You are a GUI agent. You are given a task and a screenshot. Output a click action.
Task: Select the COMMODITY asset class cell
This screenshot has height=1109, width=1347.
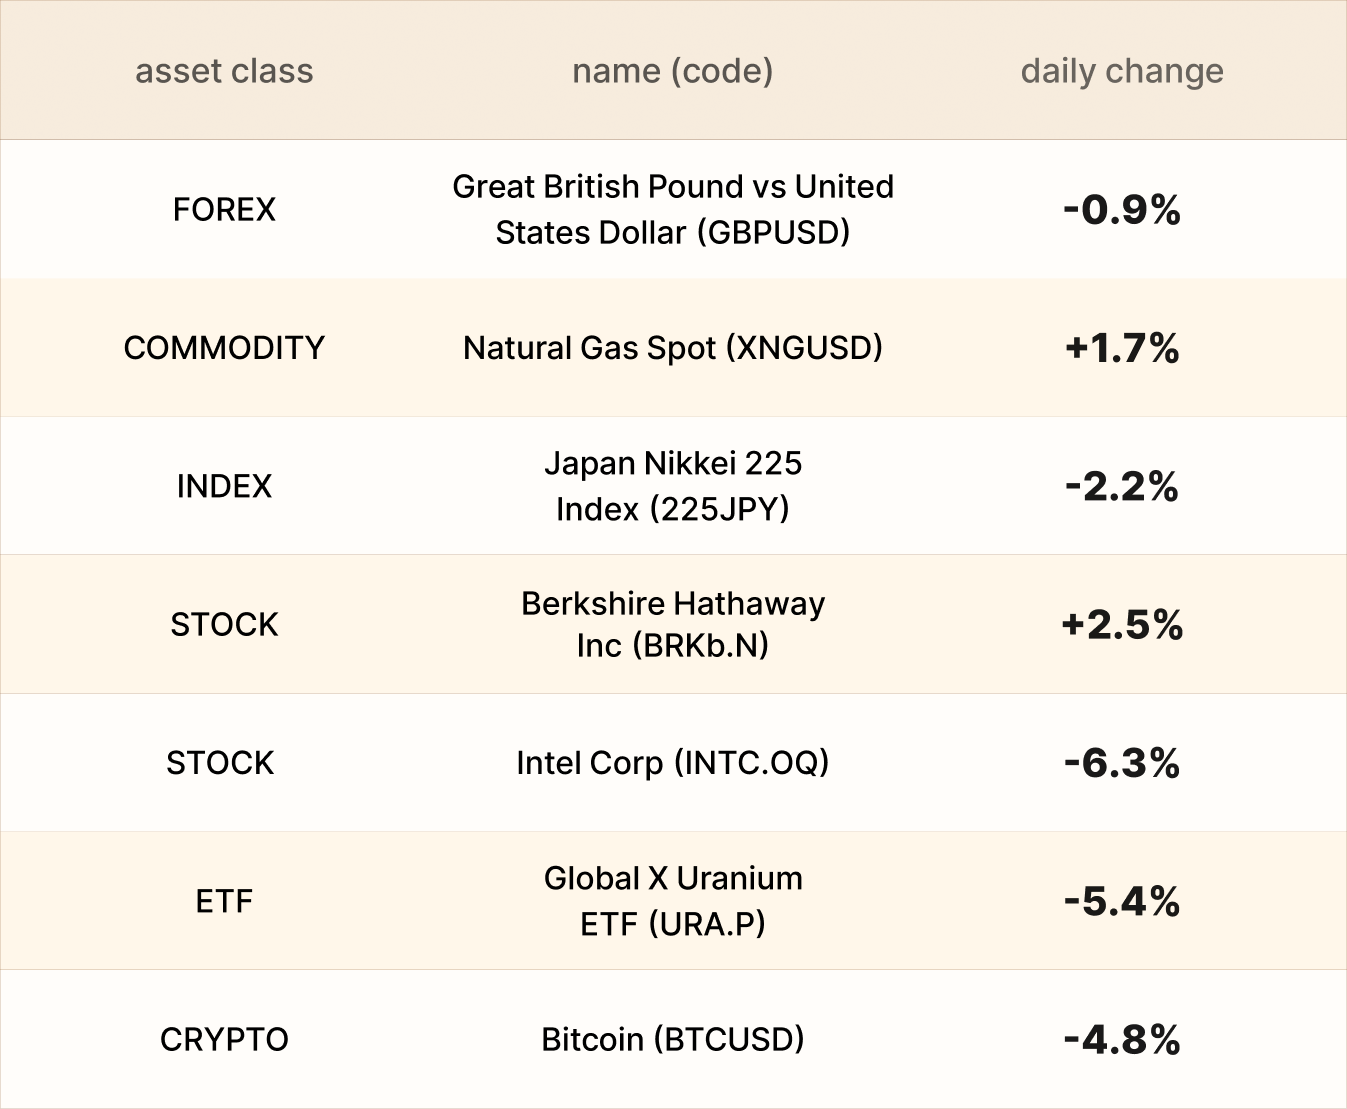224,348
